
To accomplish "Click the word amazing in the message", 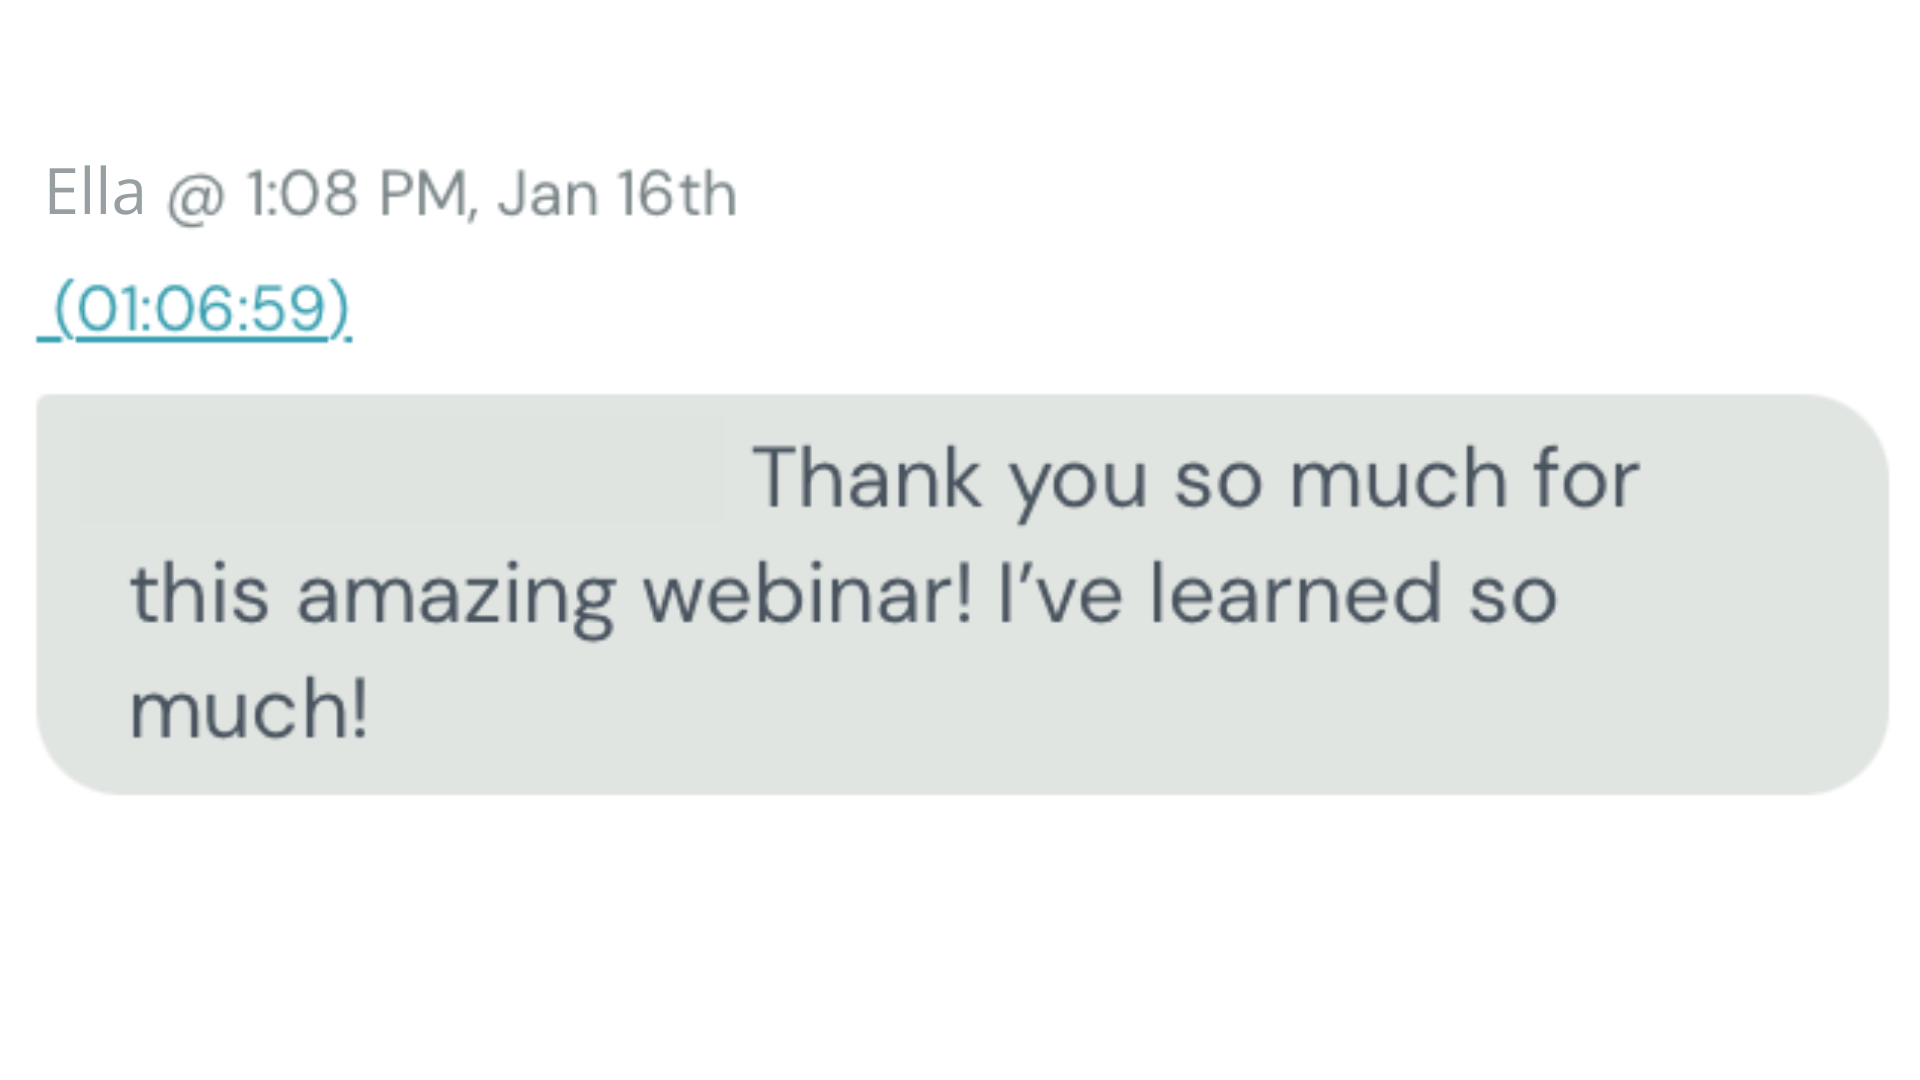I will (456, 598).
